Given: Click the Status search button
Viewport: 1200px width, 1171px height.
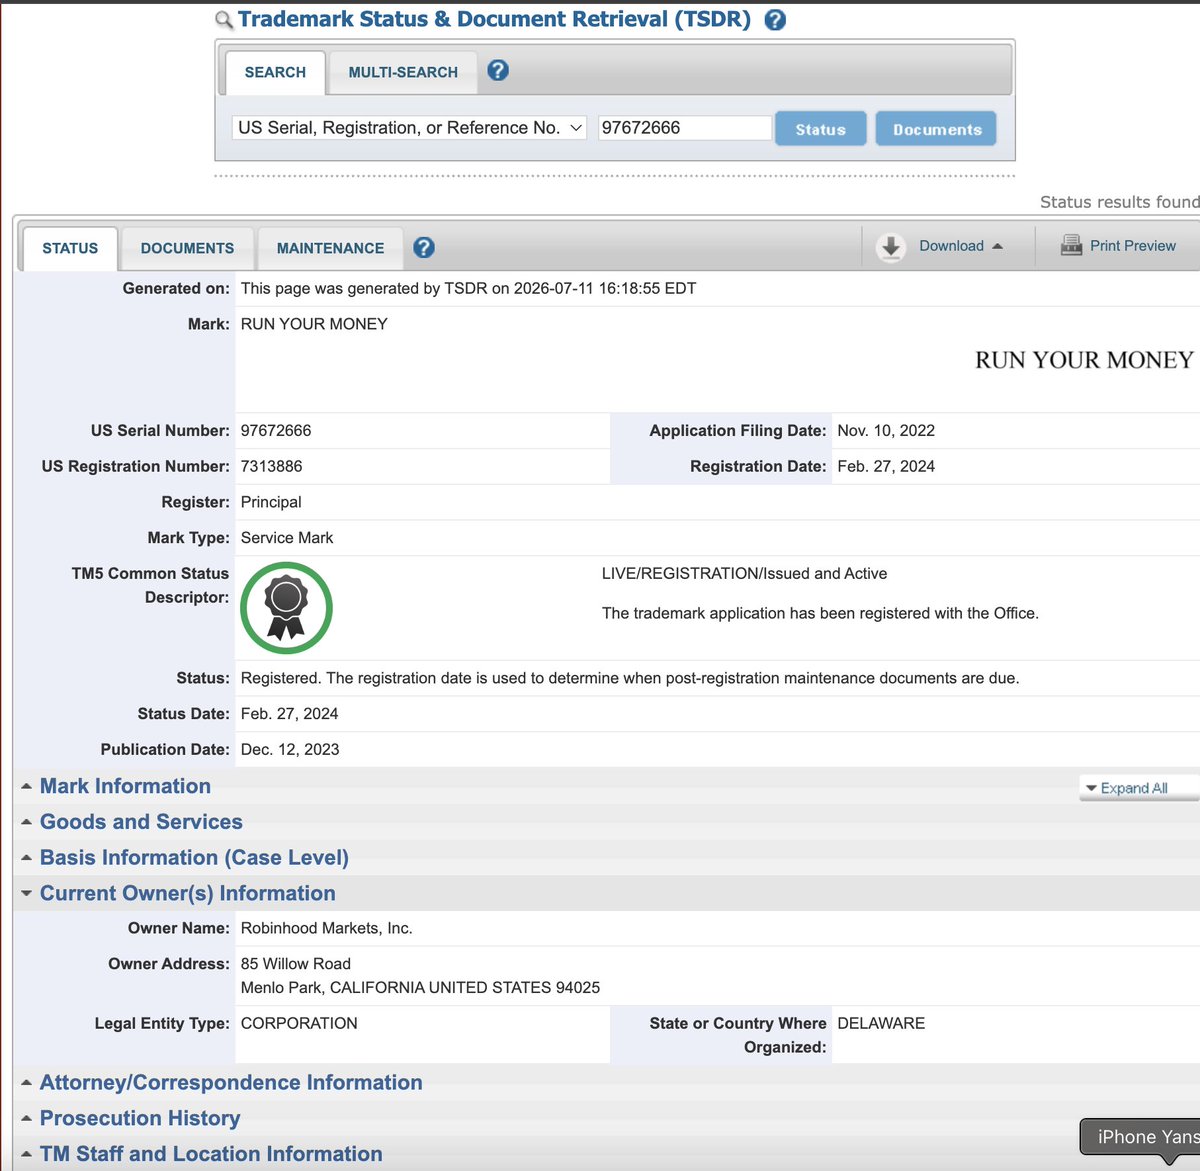Looking at the screenshot, I should tap(821, 129).
